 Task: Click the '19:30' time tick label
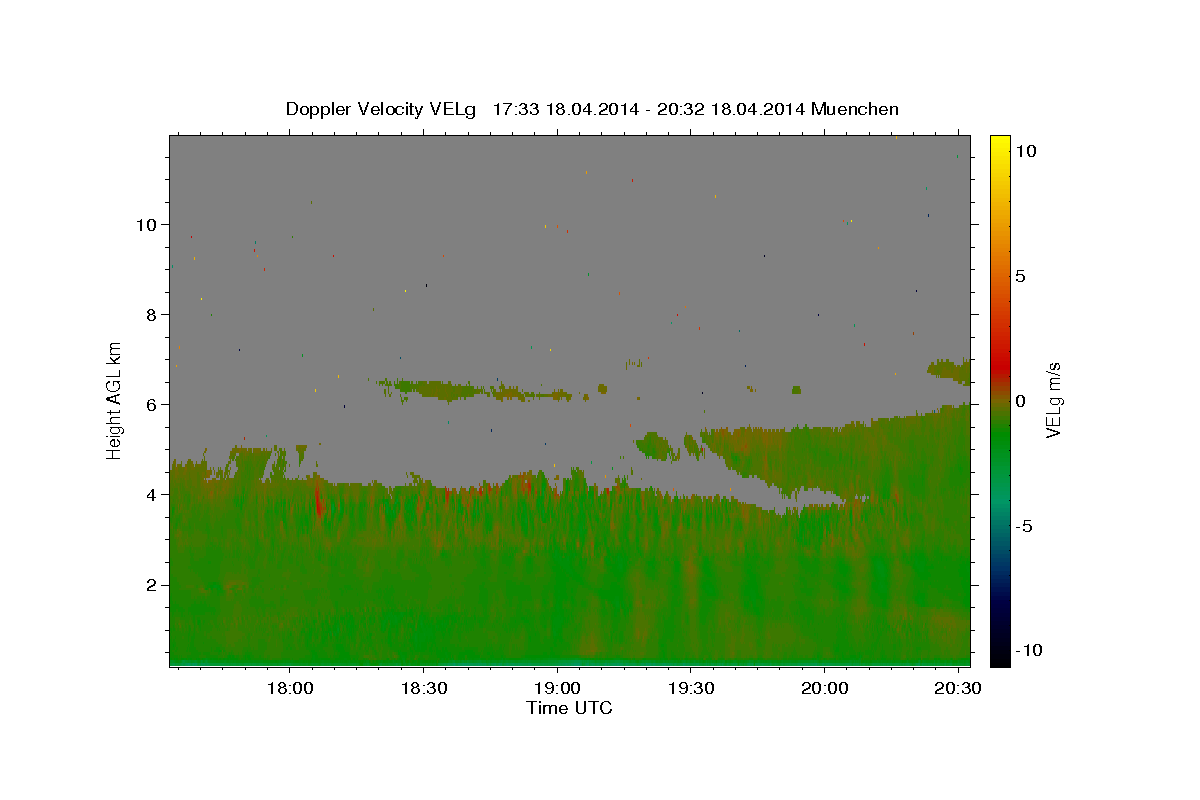[691, 689]
